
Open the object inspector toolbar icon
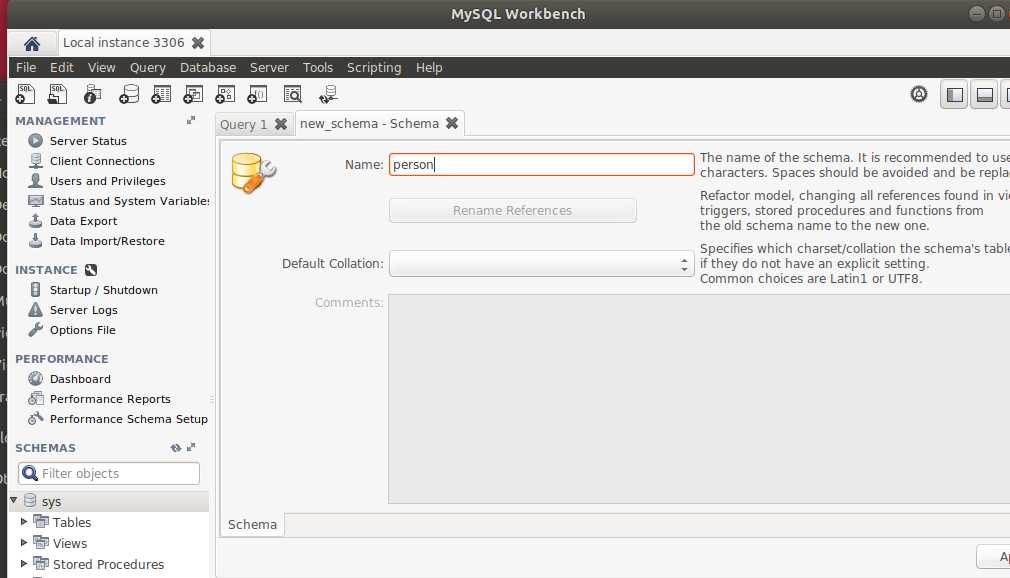(x=92, y=94)
